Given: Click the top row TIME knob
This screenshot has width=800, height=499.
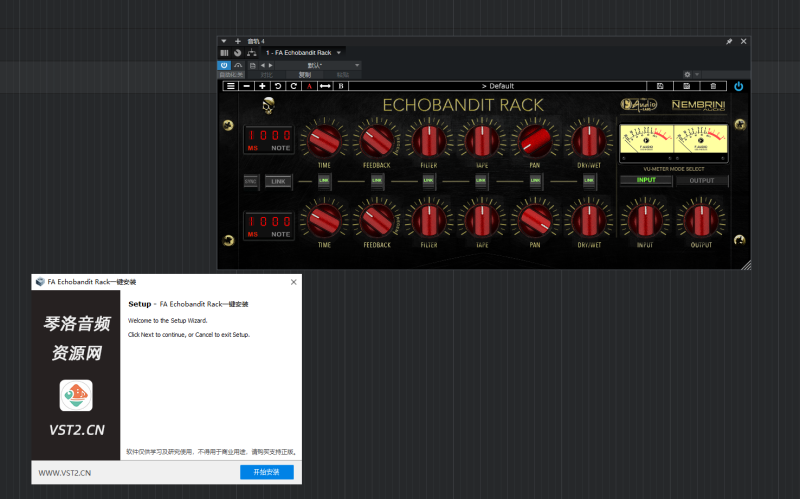Looking at the screenshot, I should coord(324,141).
